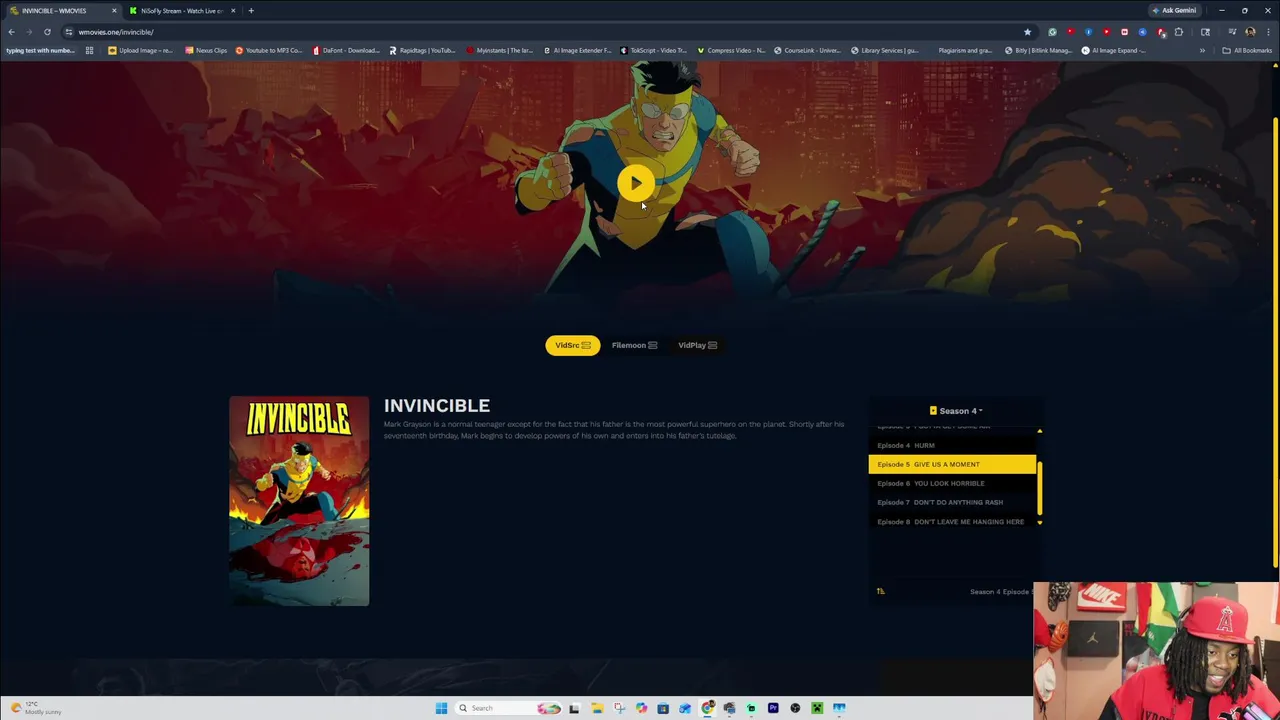Select Episode 6 YOU LOOK HORRIBLE
The width and height of the screenshot is (1280, 720).
pos(952,483)
